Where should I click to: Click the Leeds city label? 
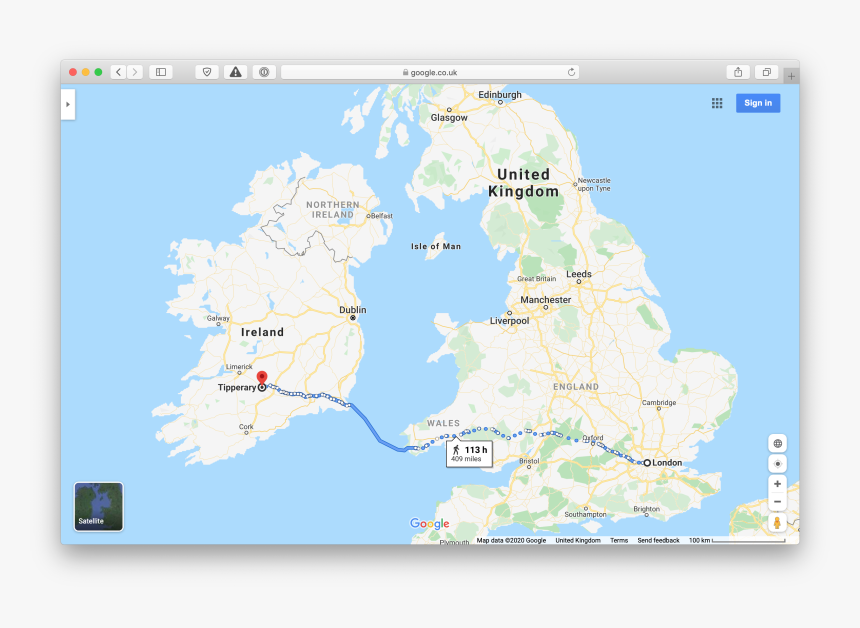click(579, 274)
